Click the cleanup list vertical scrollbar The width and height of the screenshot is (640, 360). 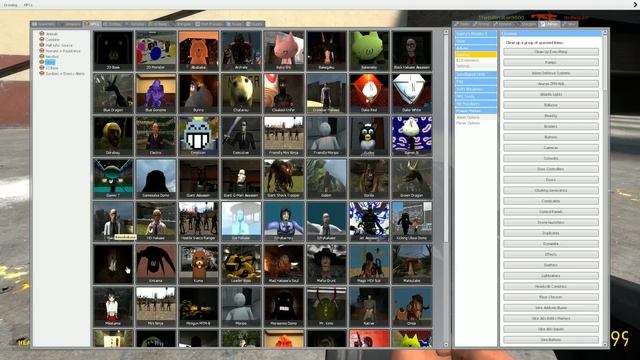604,63
